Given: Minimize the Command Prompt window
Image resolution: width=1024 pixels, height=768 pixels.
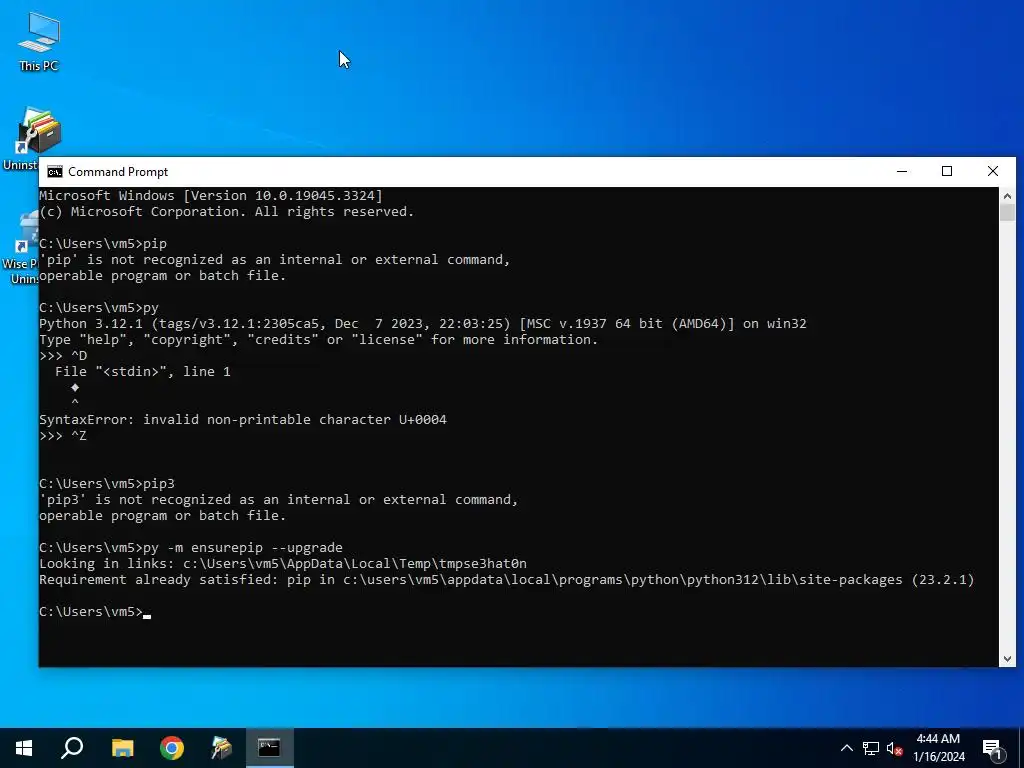Looking at the screenshot, I should point(902,171).
